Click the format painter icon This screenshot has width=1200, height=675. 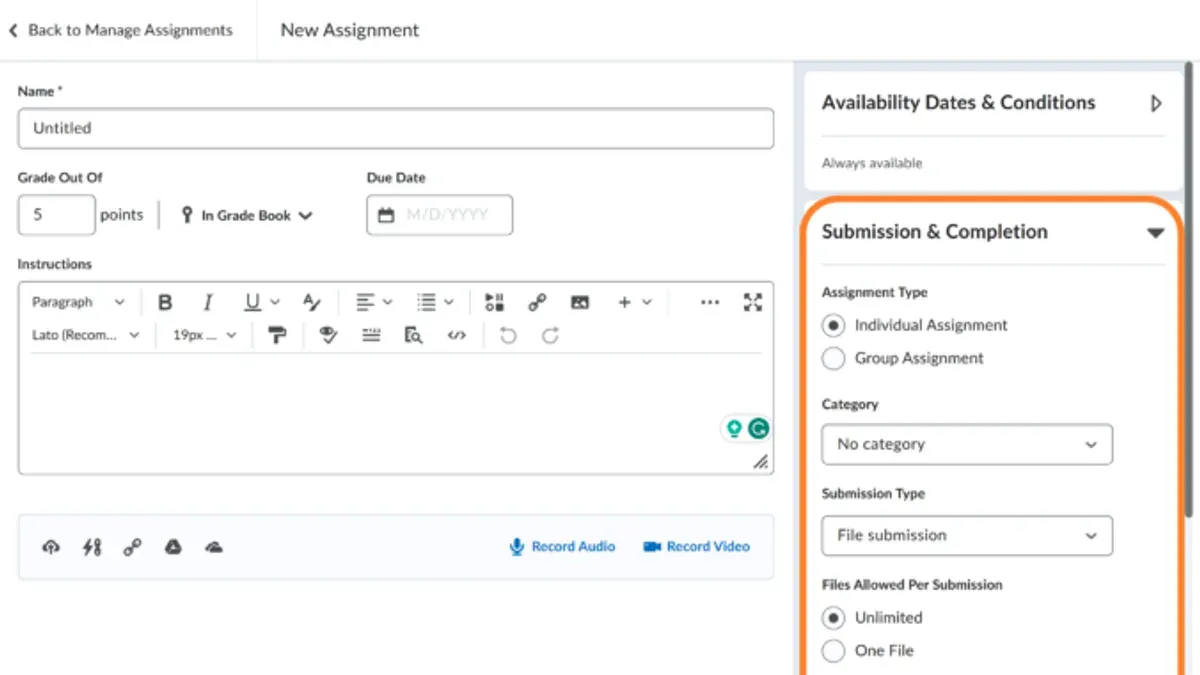click(278, 336)
